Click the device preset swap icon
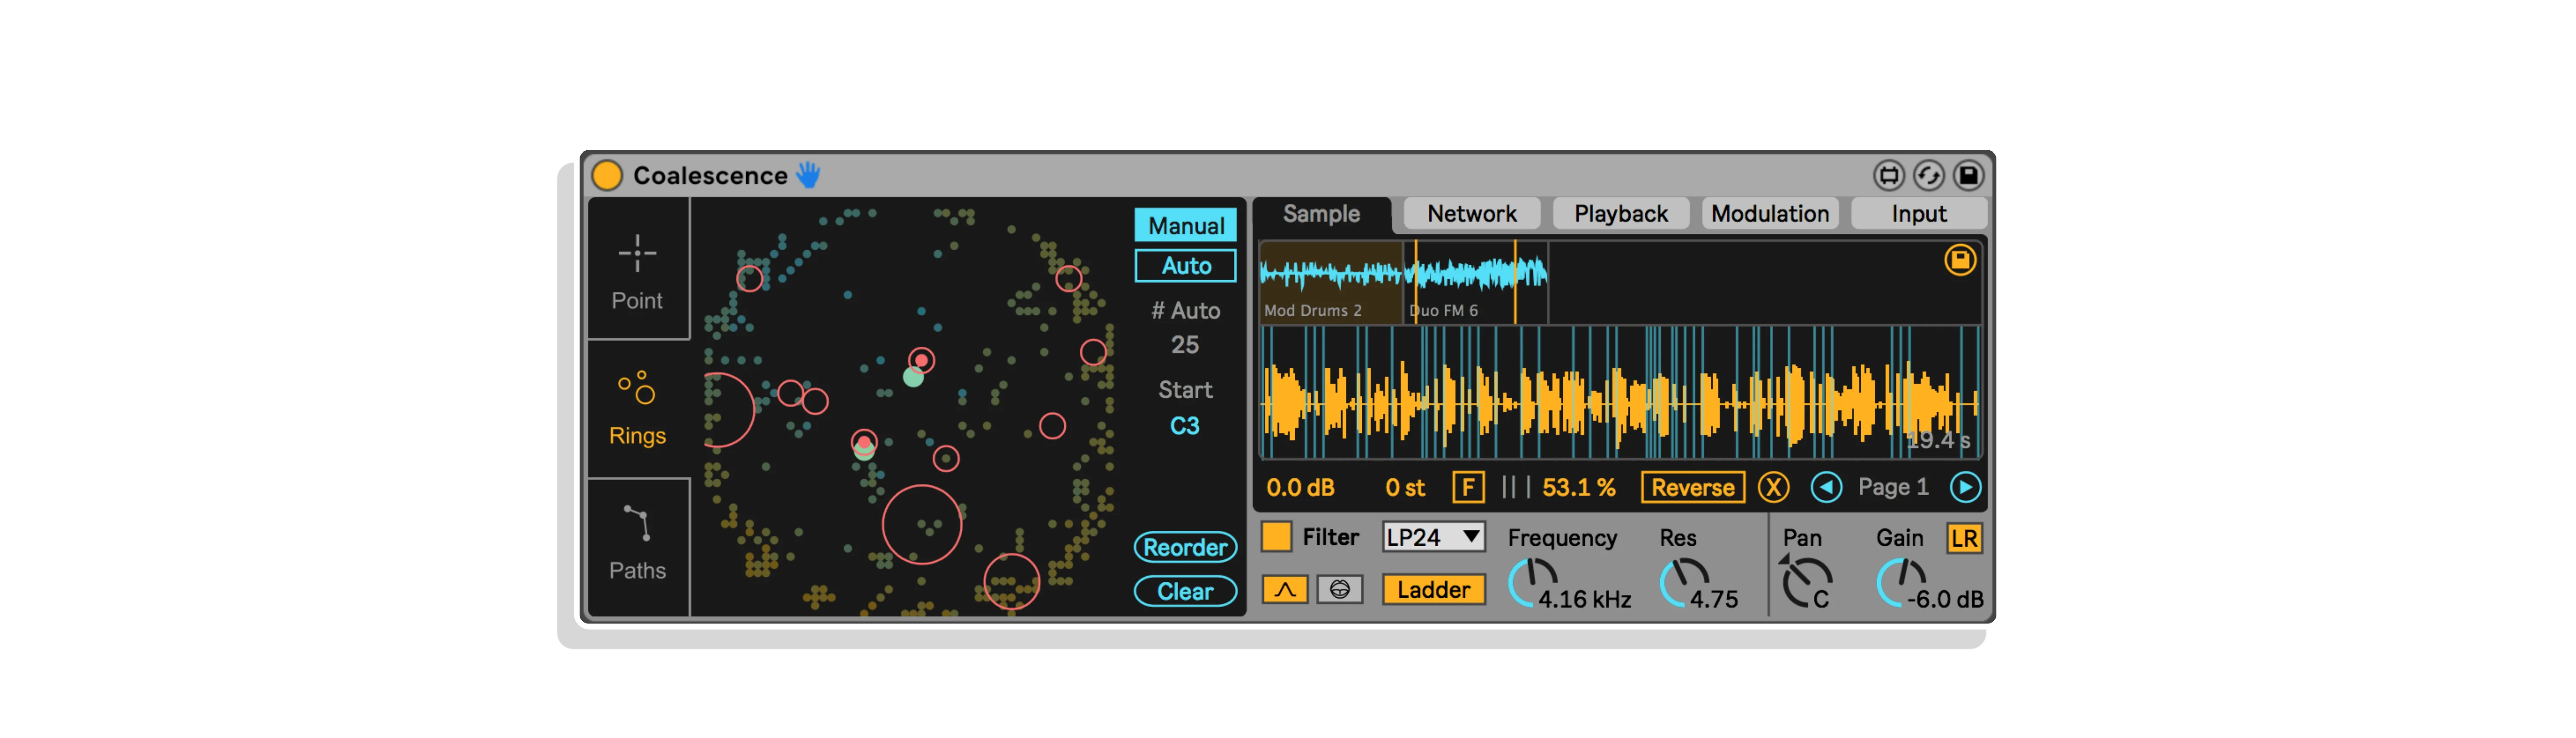The height and width of the screenshot is (738, 2576). tap(1888, 176)
